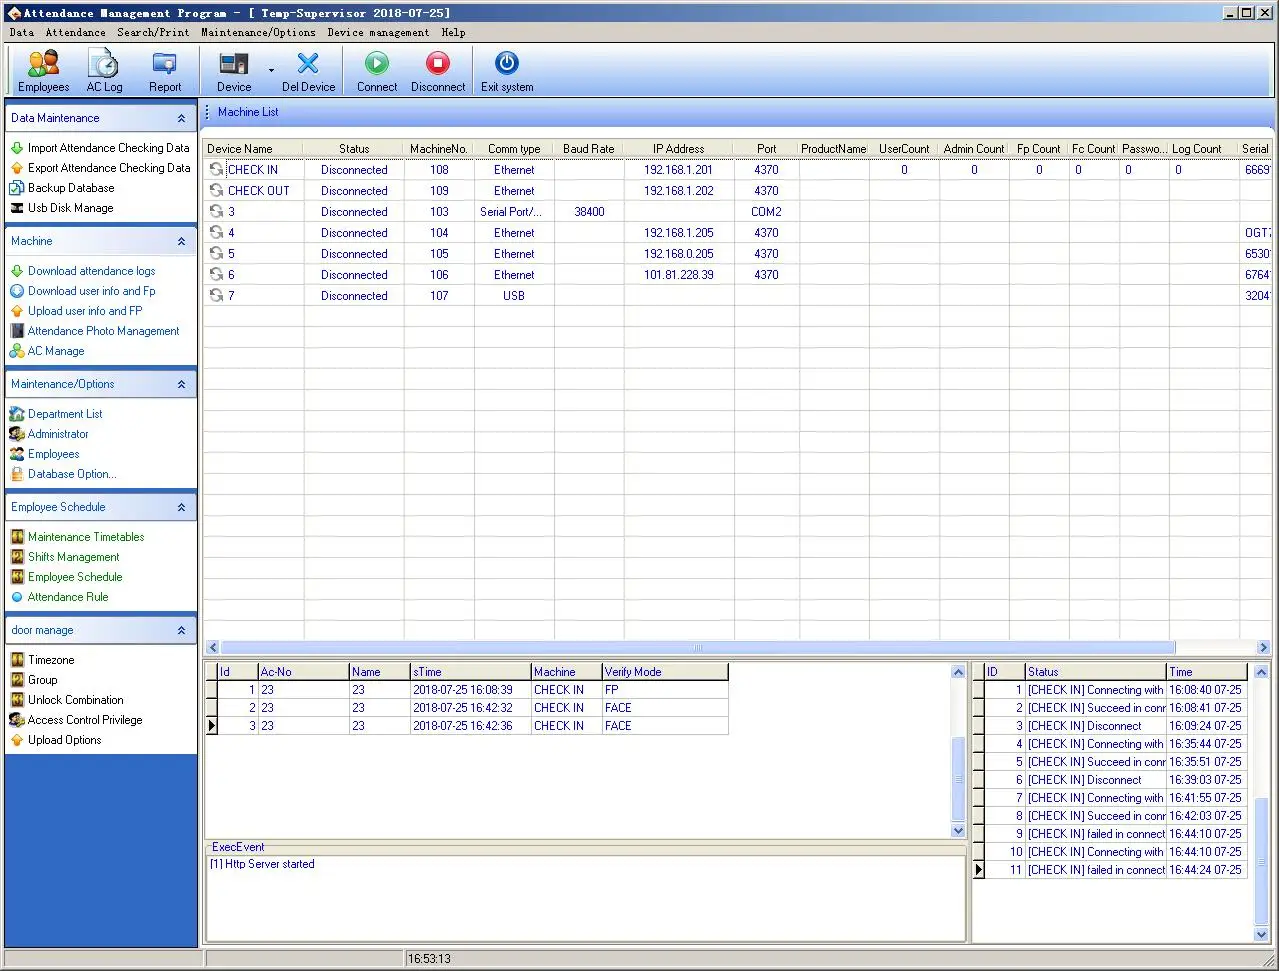Image resolution: width=1279 pixels, height=971 pixels.
Task: Collapse the Data Maintenance panel
Action: 181,119
